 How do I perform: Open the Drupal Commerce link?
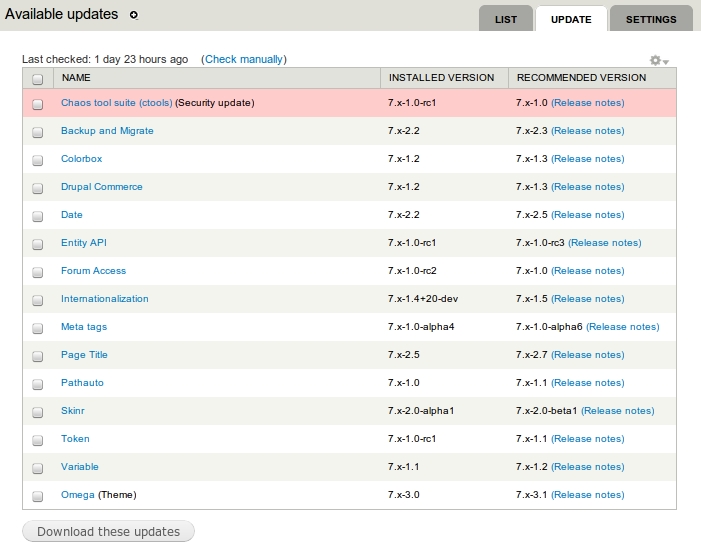click(x=102, y=187)
